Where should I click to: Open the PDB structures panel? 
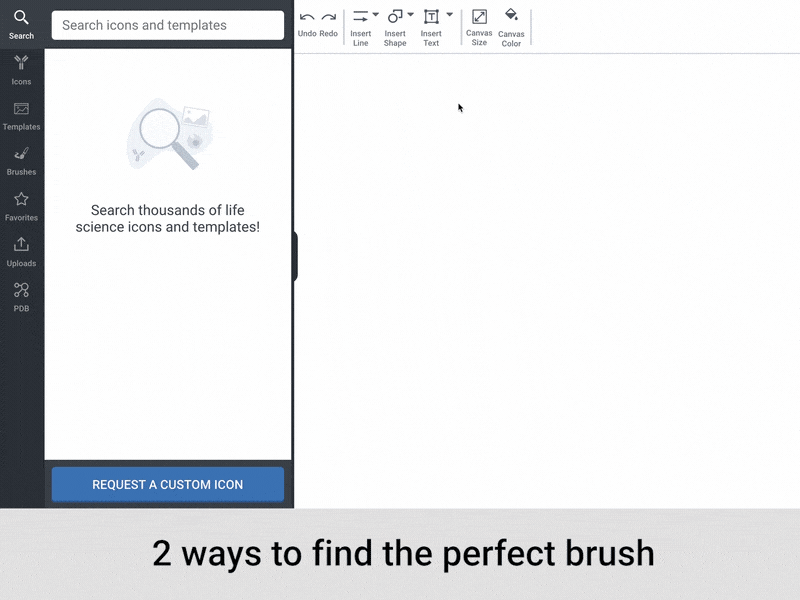click(x=21, y=296)
